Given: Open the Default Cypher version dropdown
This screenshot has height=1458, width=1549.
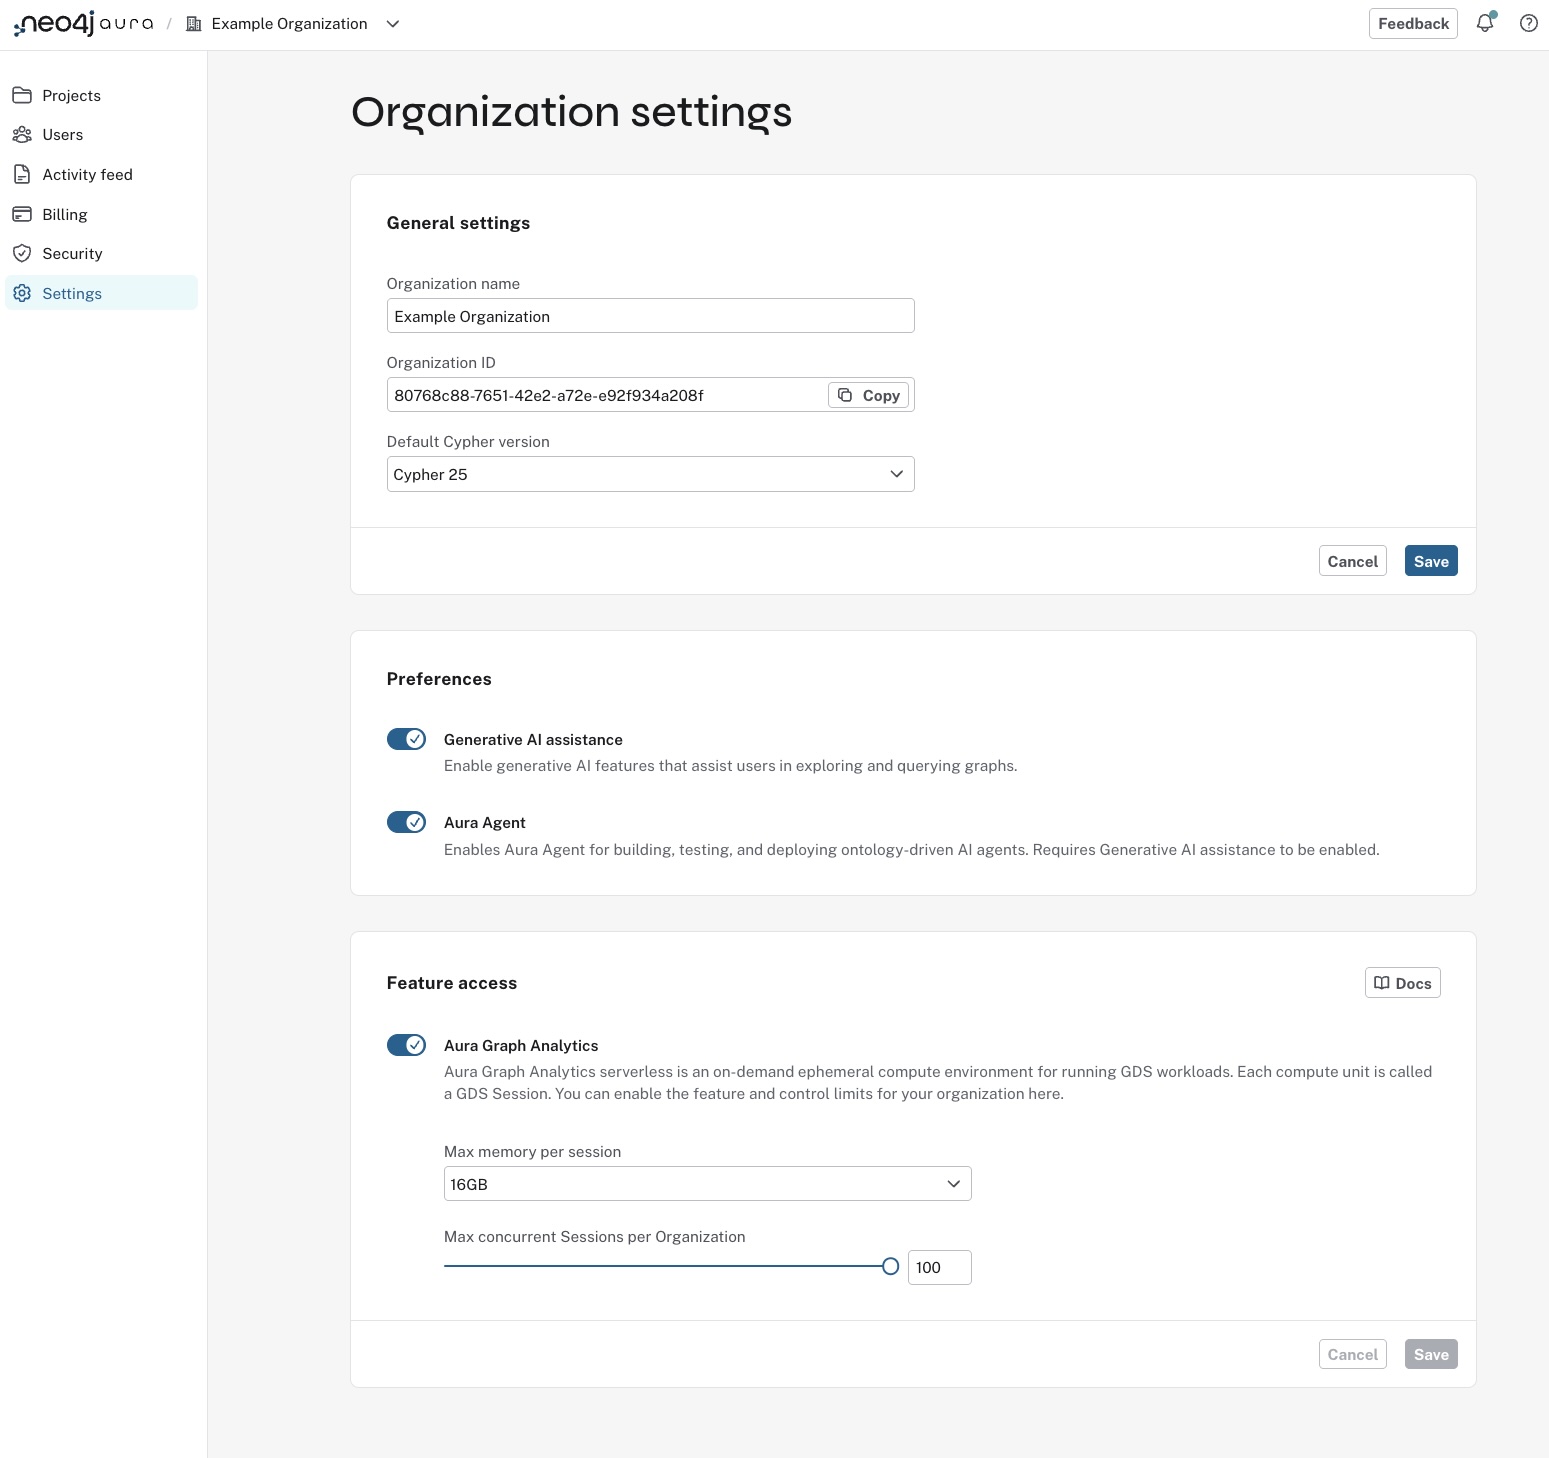Looking at the screenshot, I should 650,473.
